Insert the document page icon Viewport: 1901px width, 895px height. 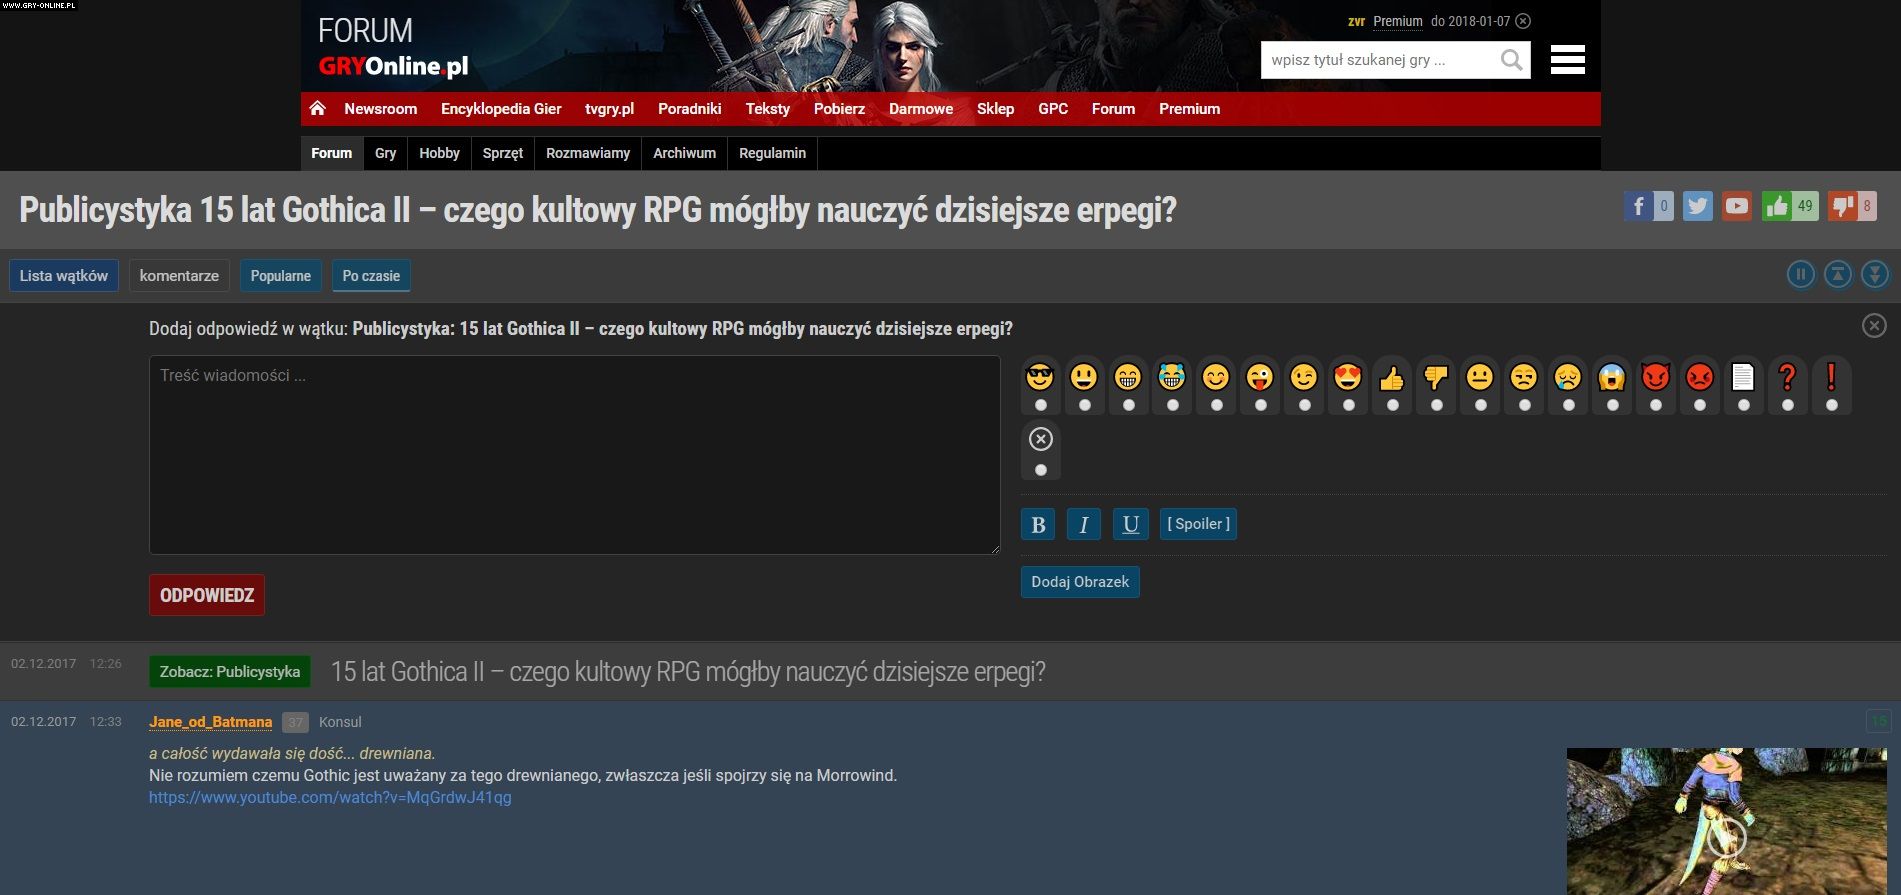click(x=1743, y=377)
